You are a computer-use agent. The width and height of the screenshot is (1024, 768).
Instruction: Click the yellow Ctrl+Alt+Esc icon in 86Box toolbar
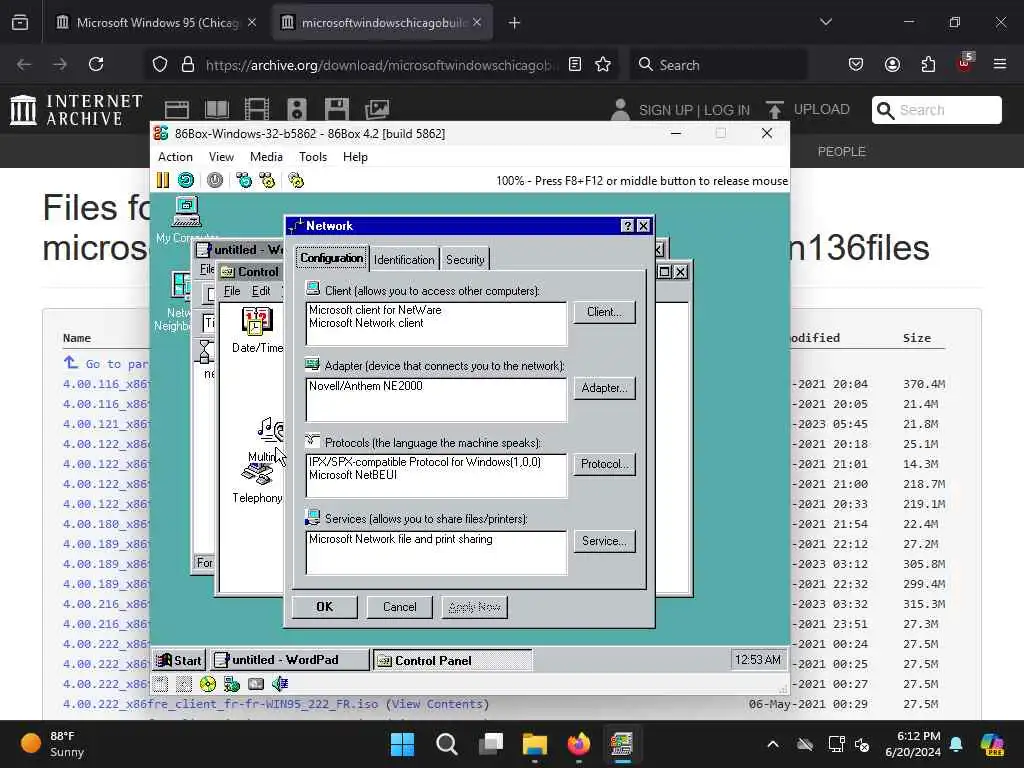pyautogui.click(x=267, y=180)
